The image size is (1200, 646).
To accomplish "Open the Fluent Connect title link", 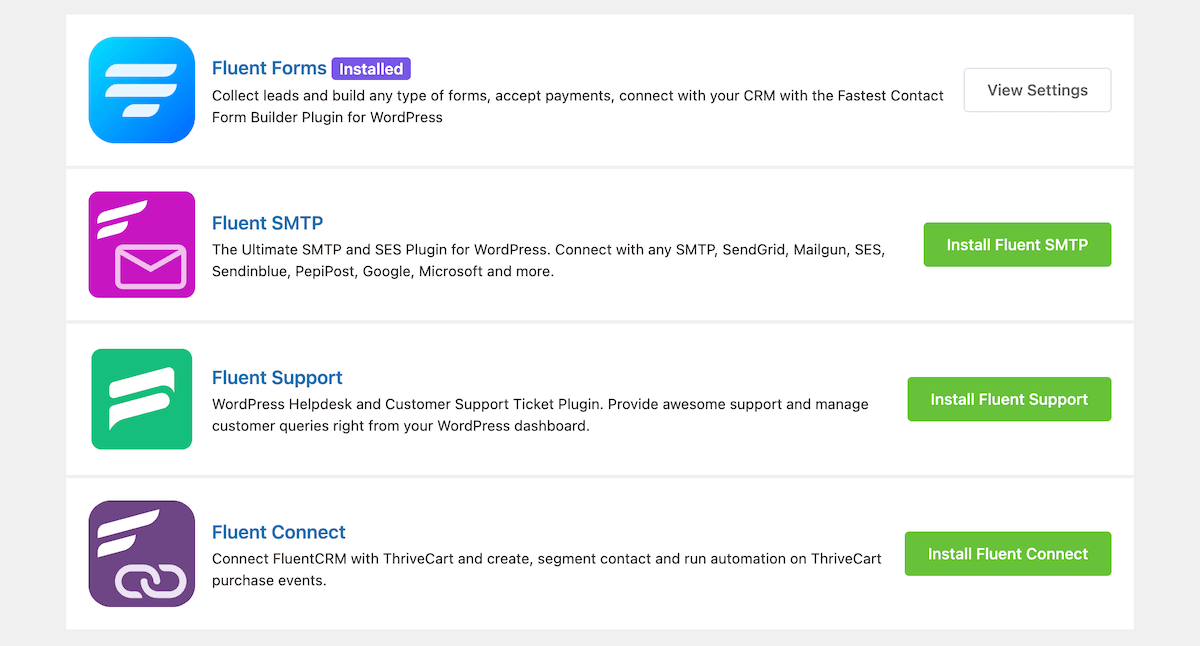I will [279, 532].
